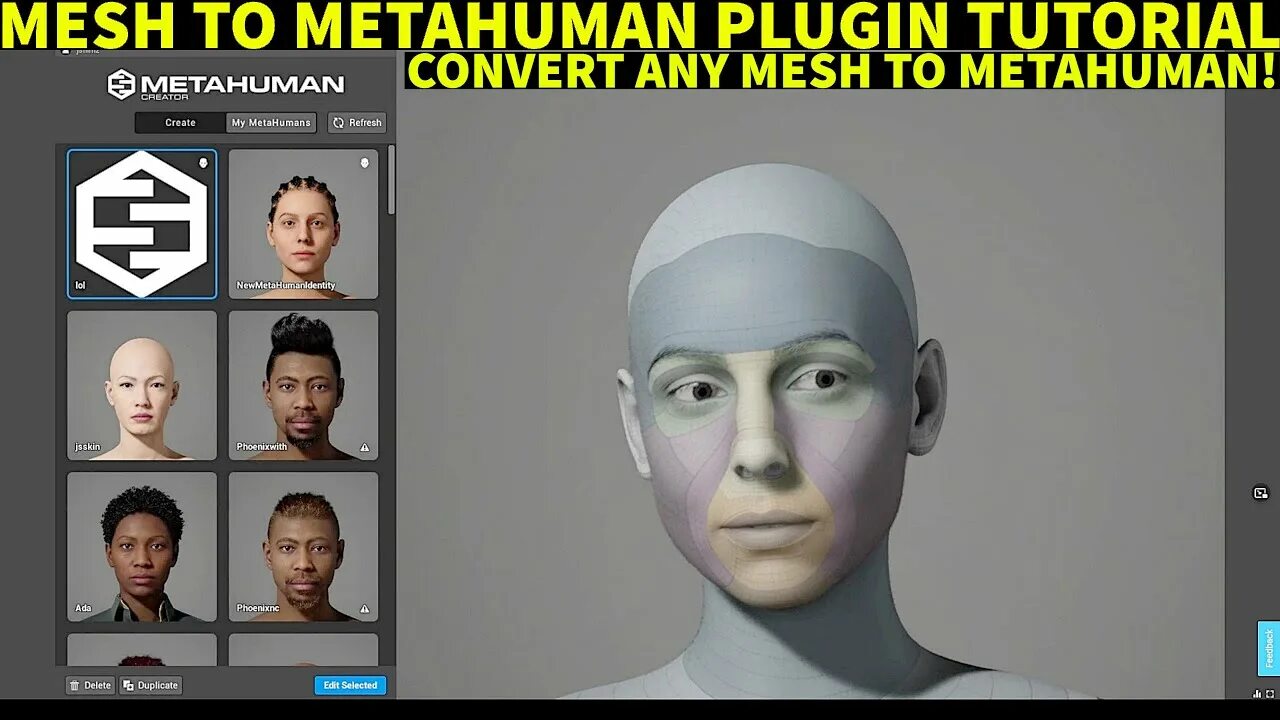Click the Edit Selected button
Image resolution: width=1280 pixels, height=720 pixels.
click(350, 686)
